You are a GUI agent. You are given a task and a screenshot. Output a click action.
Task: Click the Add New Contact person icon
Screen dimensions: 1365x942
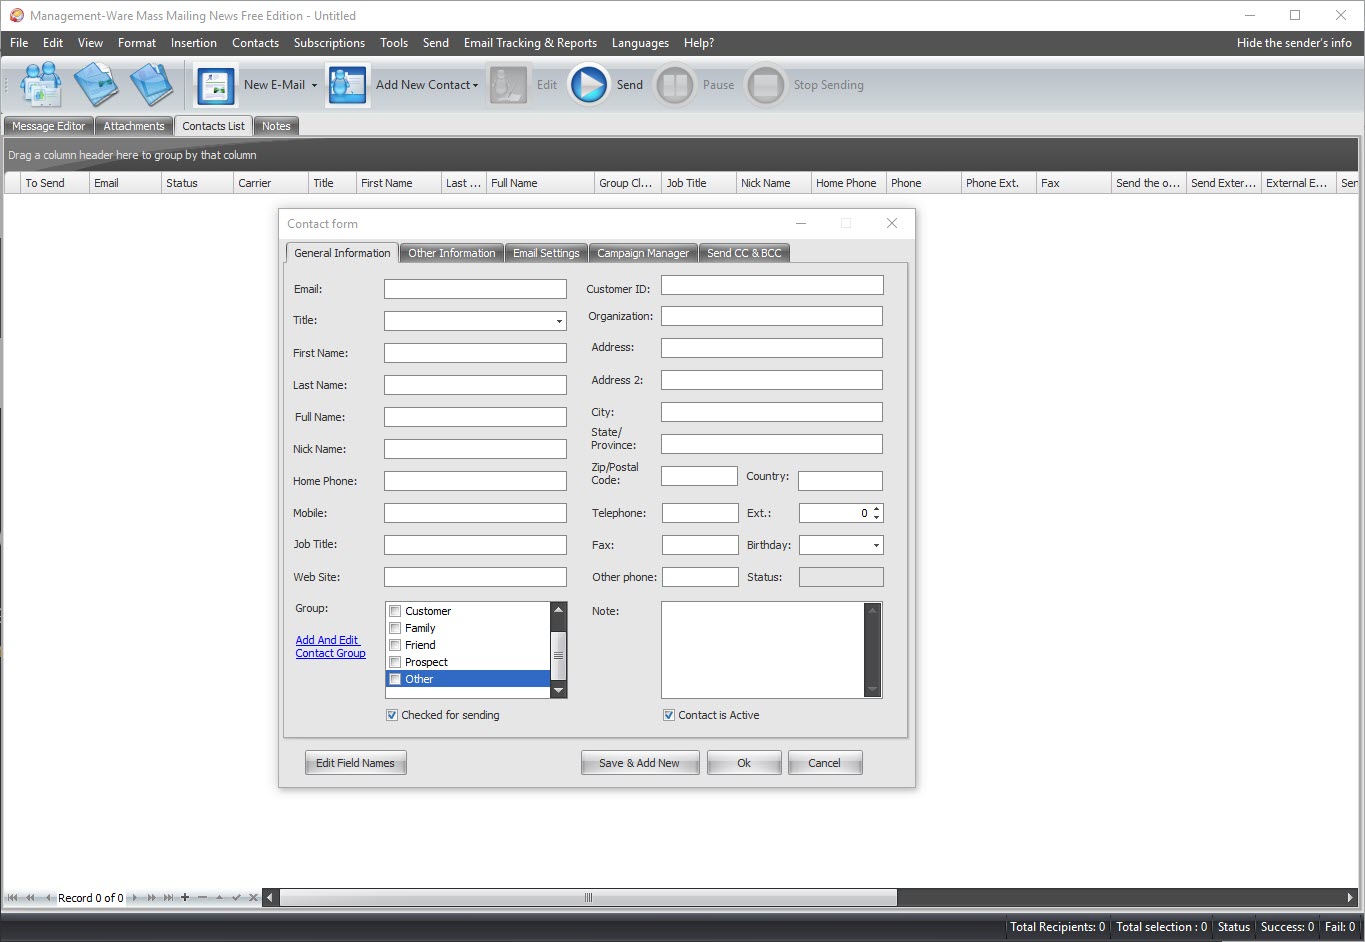(x=347, y=86)
